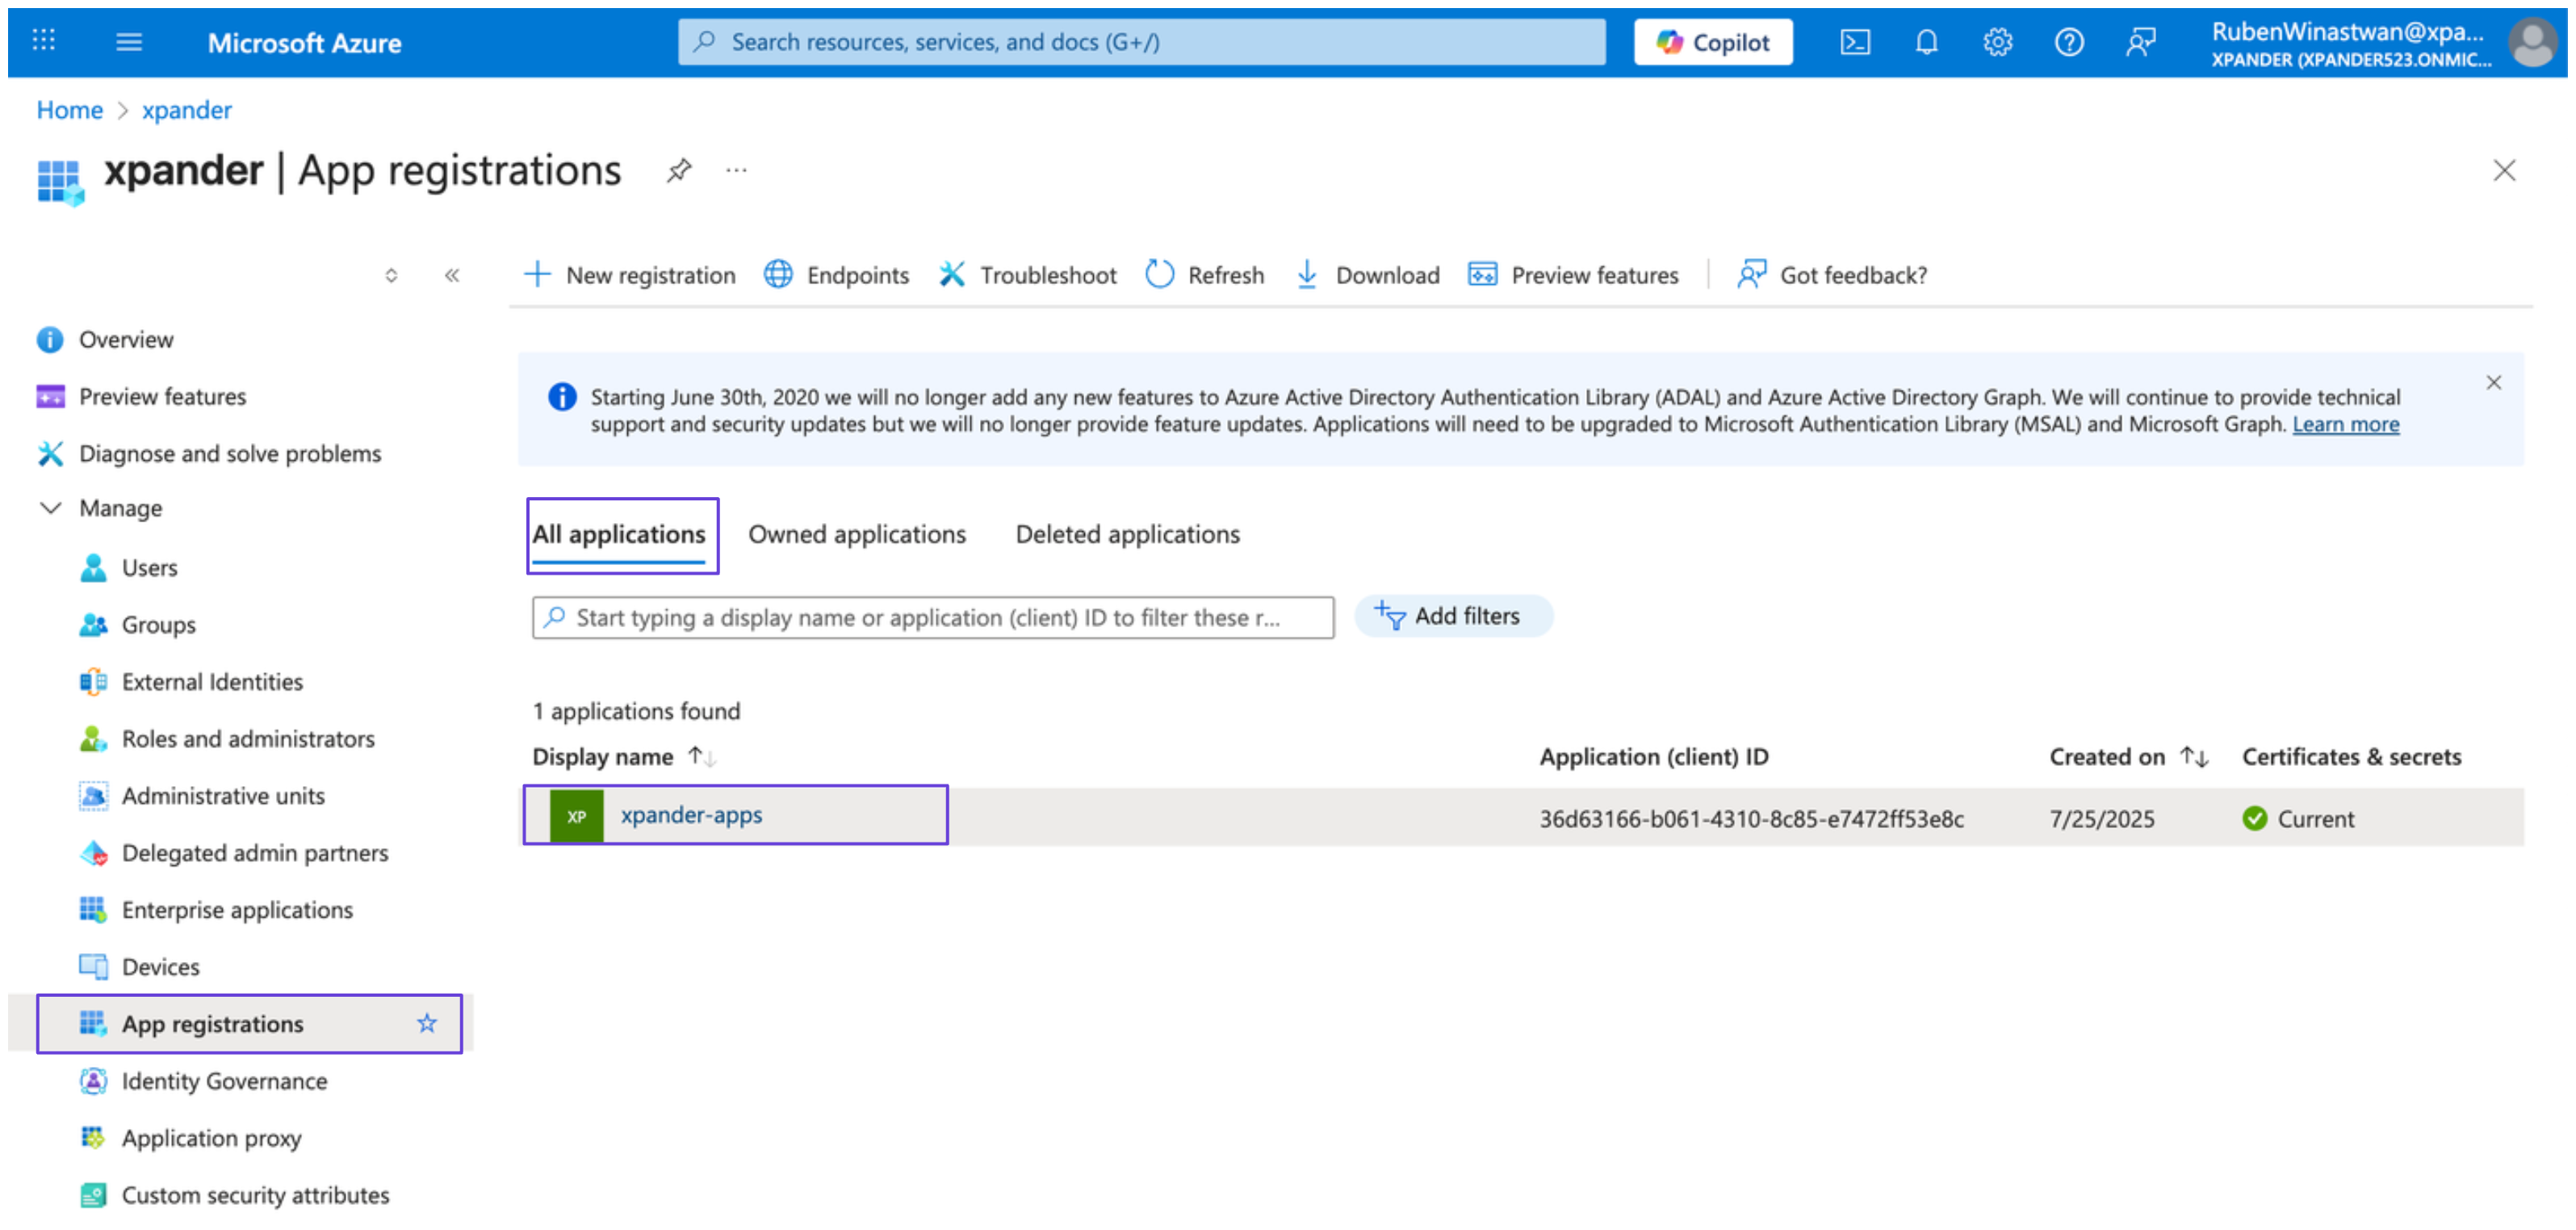Sort the Display name column
The image size is (2576, 1230).
coord(701,757)
